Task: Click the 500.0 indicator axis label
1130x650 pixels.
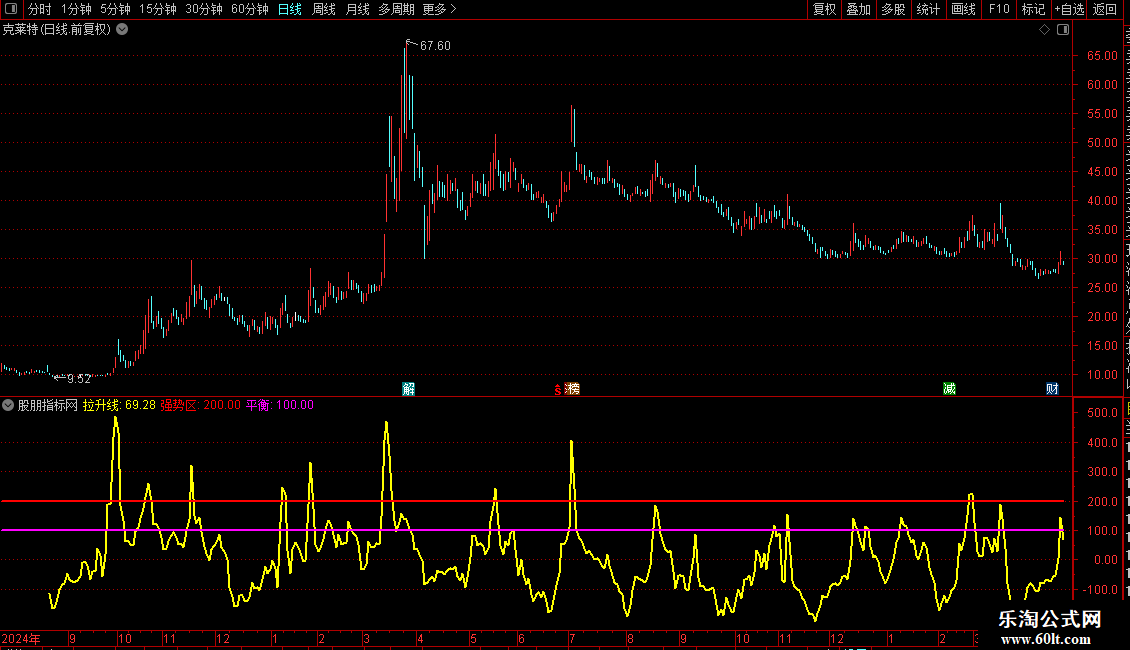Action: click(1103, 413)
